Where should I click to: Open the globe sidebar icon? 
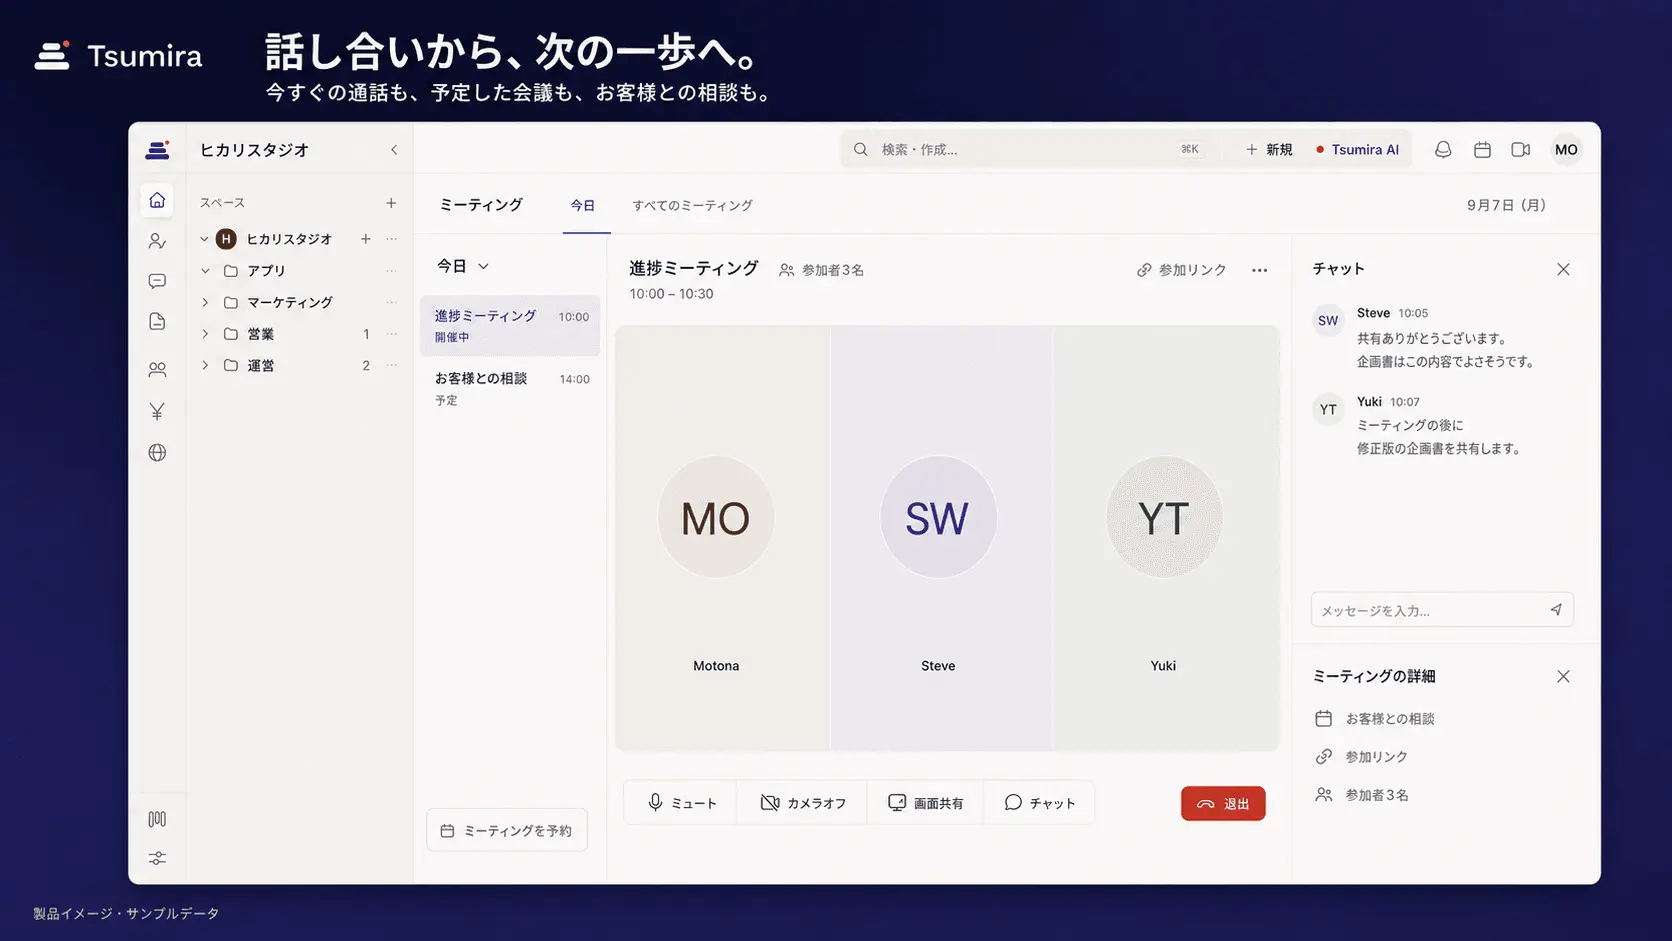click(x=157, y=452)
